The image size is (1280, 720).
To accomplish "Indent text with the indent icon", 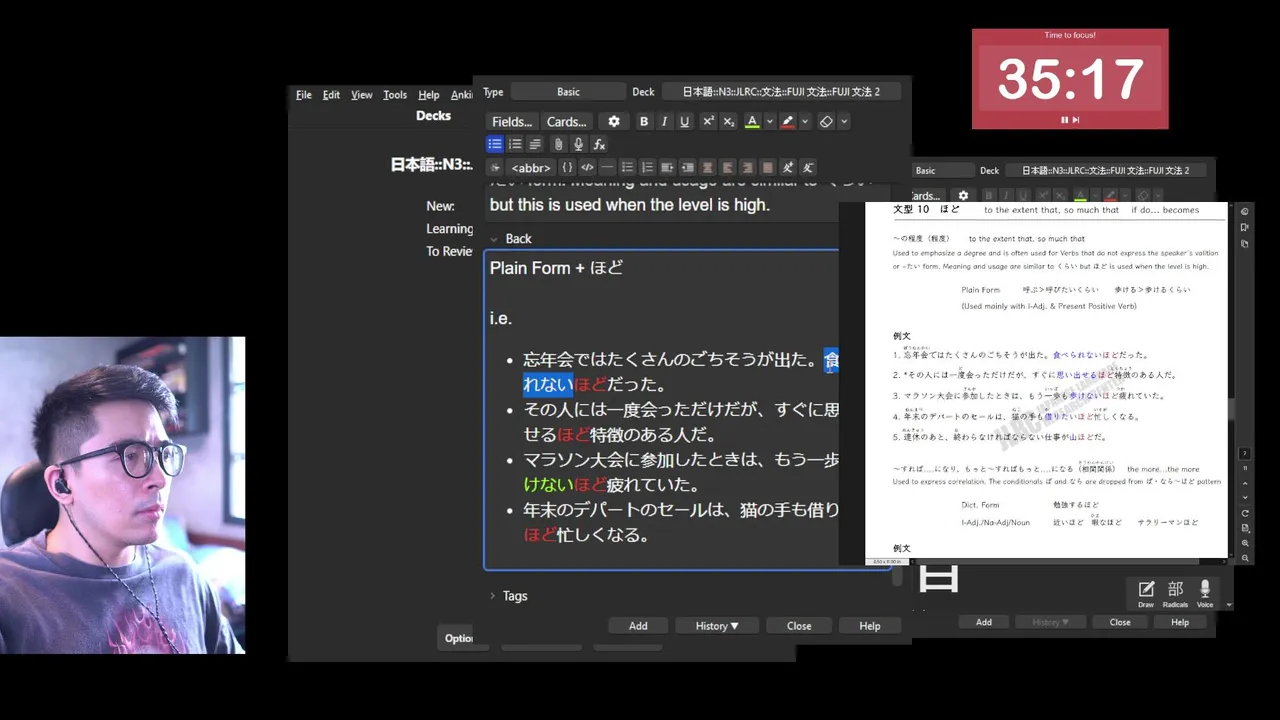I will 667,168.
